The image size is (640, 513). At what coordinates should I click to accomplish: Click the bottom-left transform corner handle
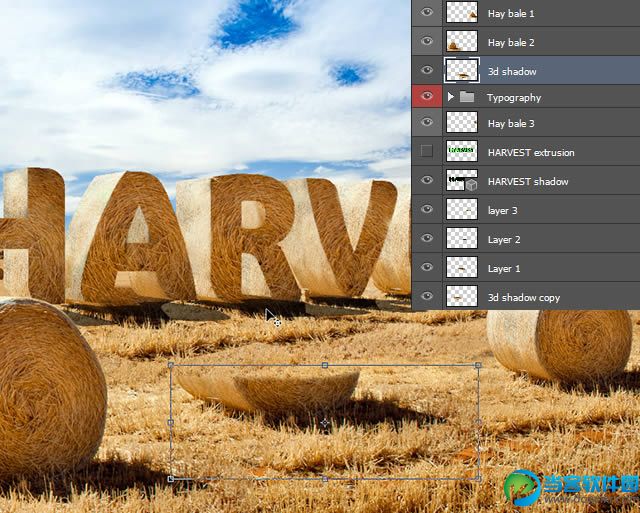[x=171, y=478]
